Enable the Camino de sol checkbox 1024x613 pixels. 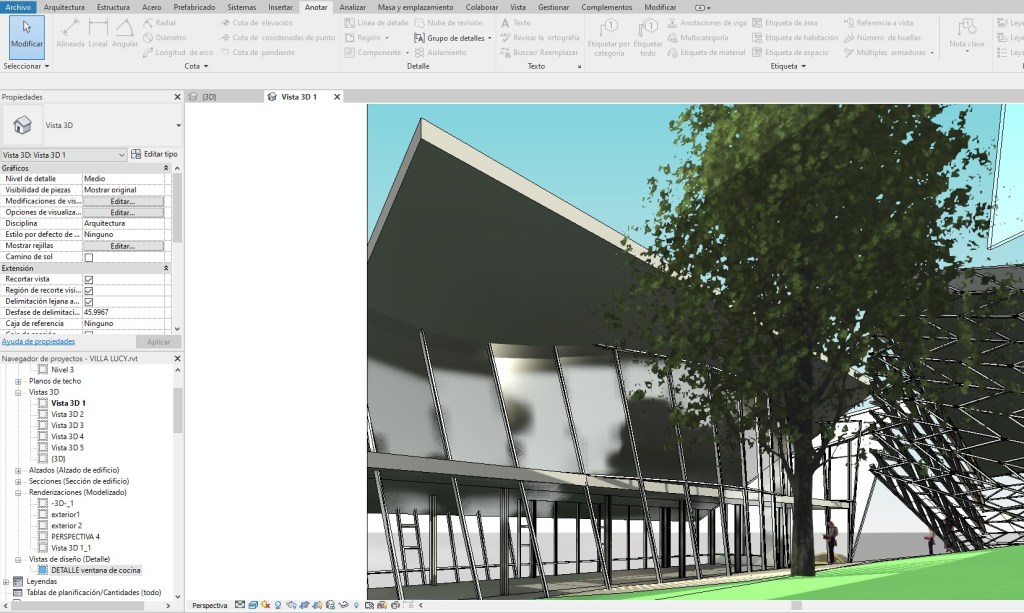click(89, 257)
